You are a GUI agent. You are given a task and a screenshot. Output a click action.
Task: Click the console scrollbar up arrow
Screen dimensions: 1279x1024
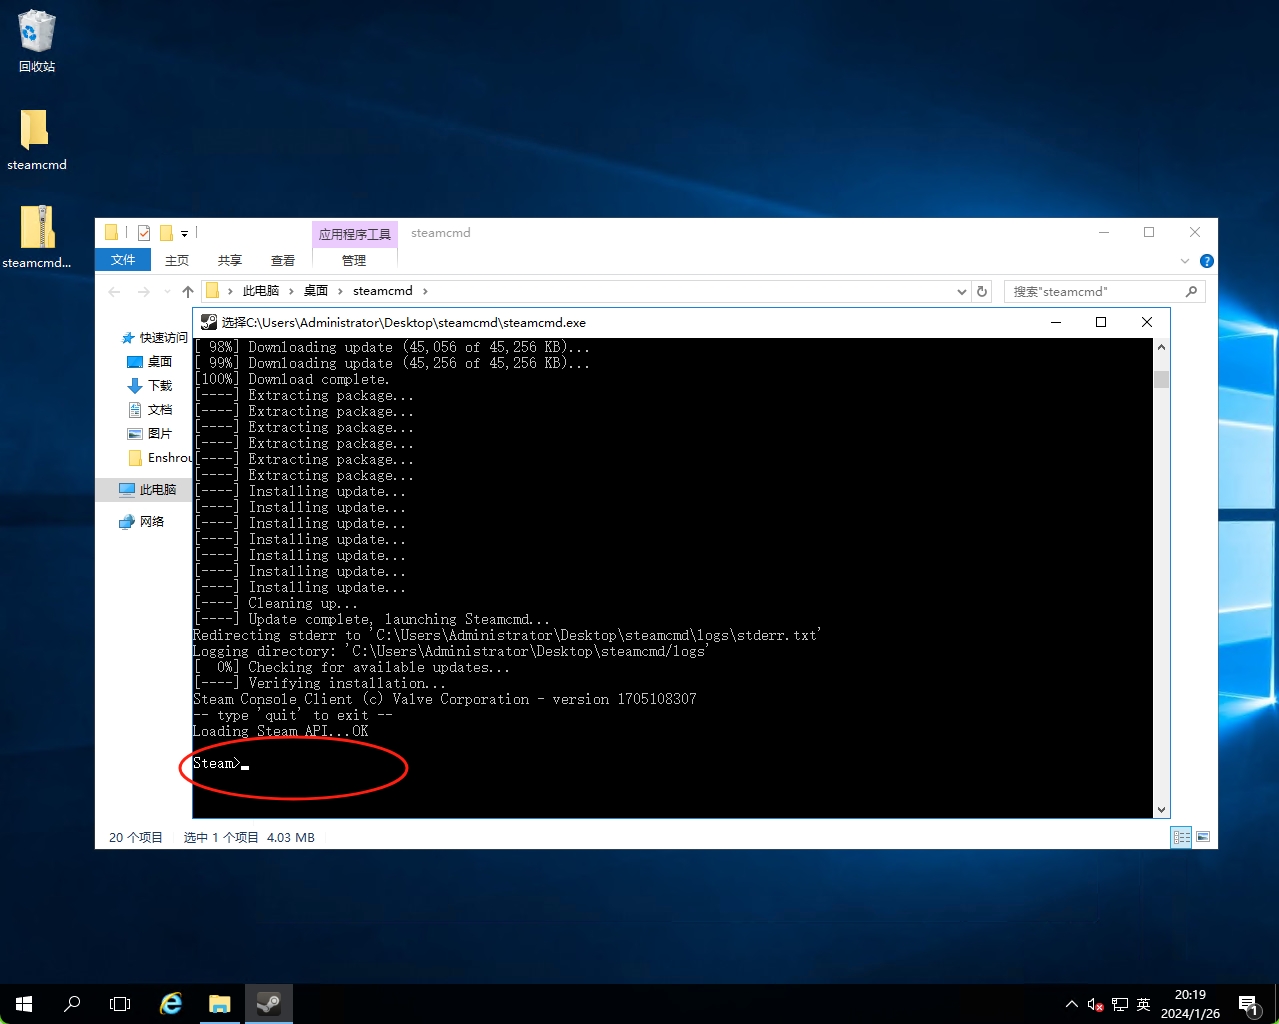click(x=1161, y=347)
